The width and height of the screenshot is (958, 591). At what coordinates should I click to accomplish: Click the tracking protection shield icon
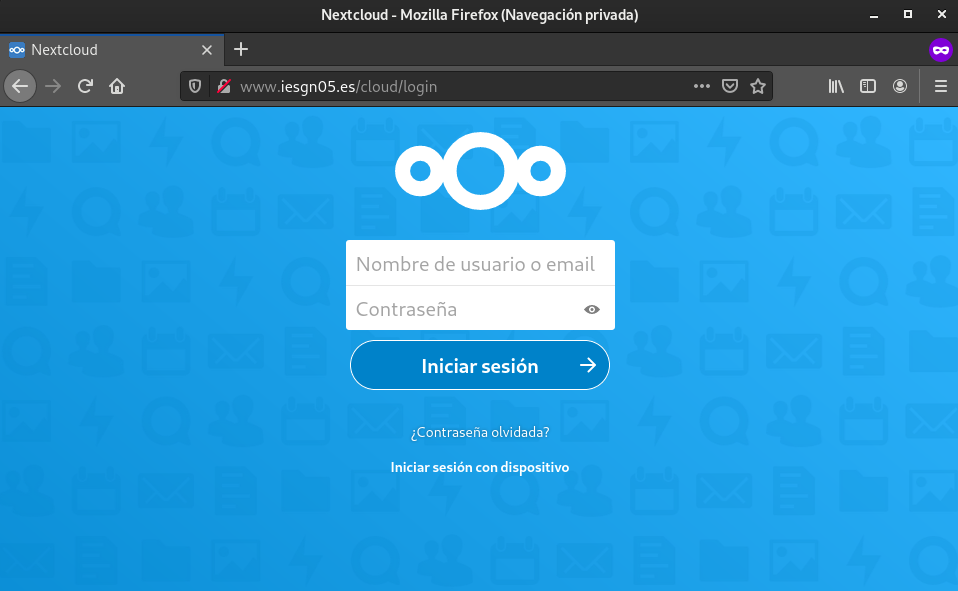coord(196,86)
